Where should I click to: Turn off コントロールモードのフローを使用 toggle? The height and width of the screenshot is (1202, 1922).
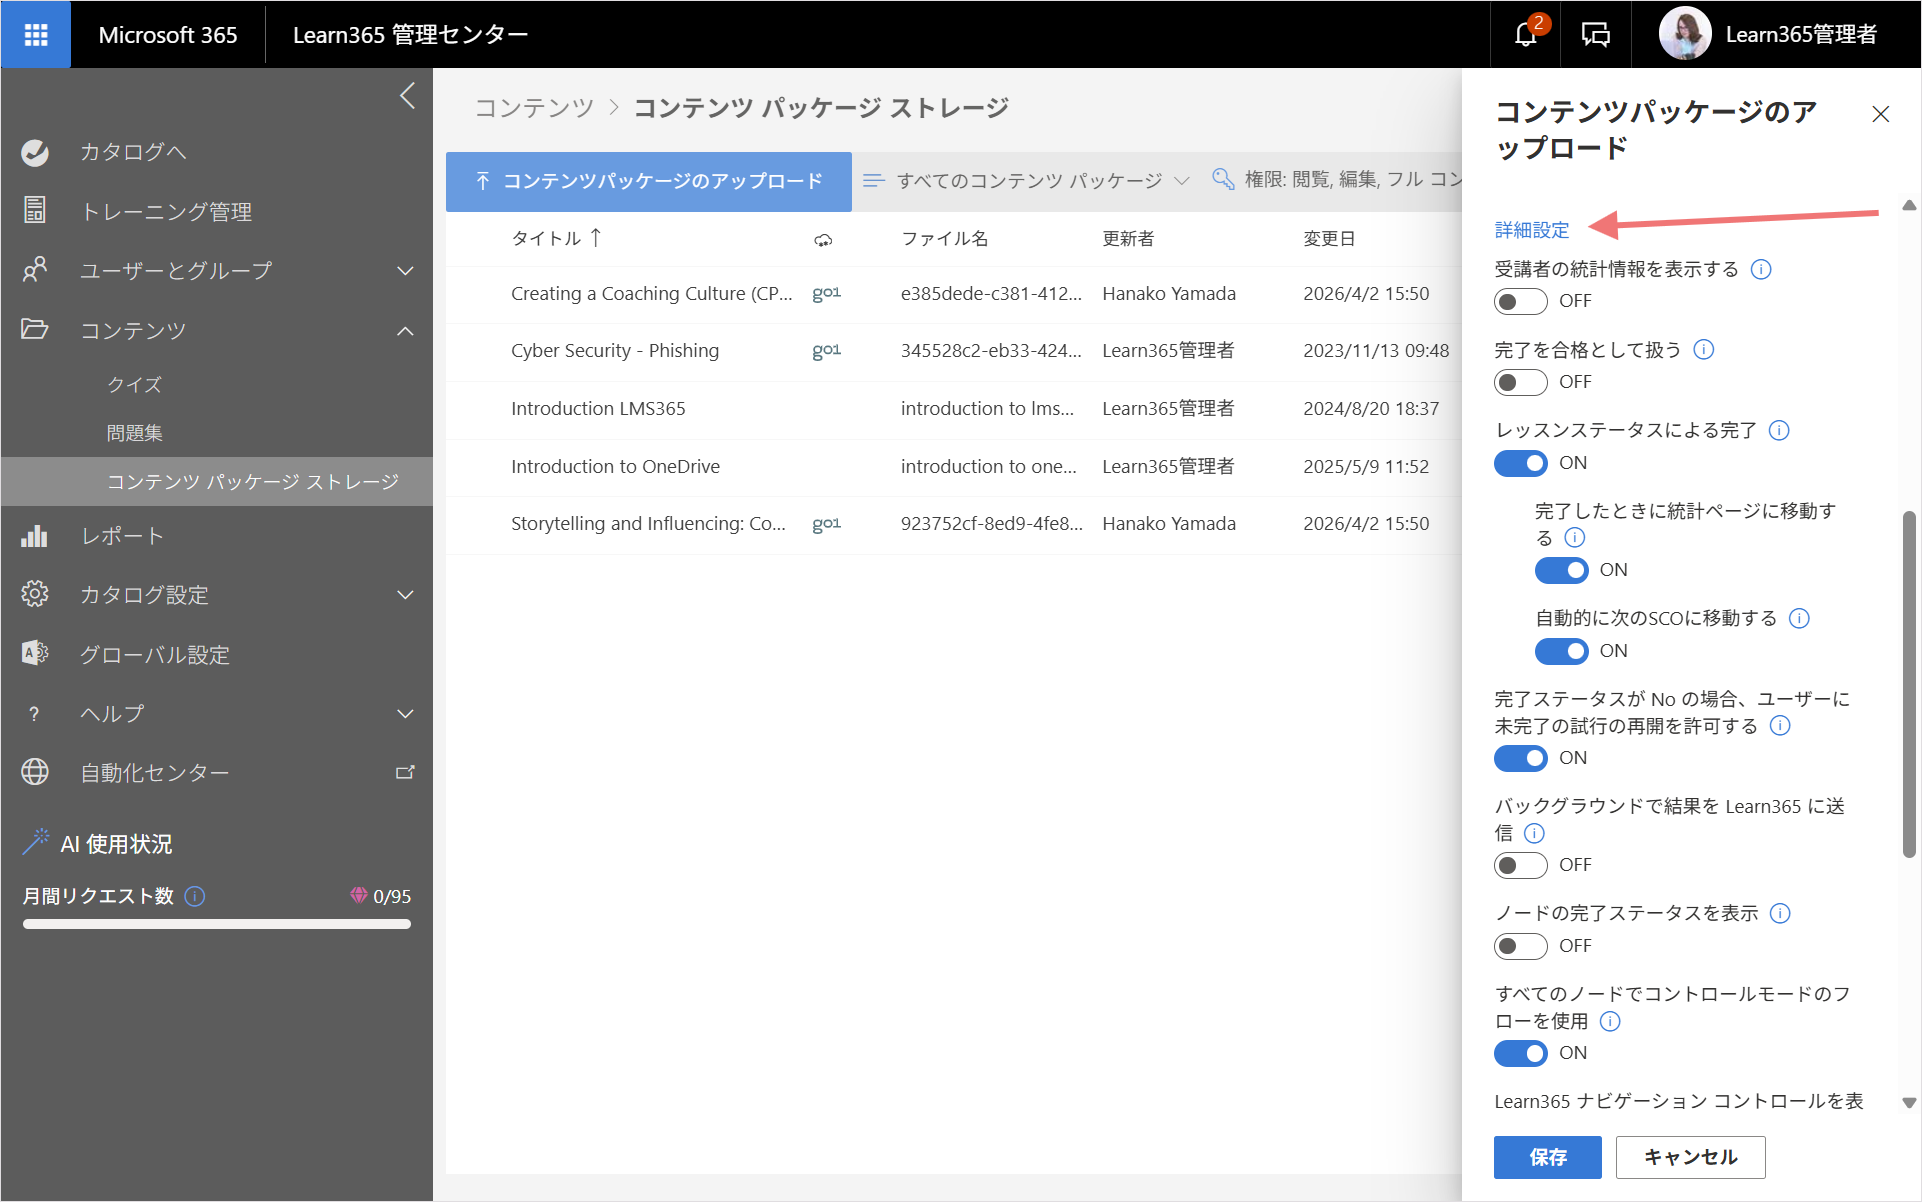1520,1053
